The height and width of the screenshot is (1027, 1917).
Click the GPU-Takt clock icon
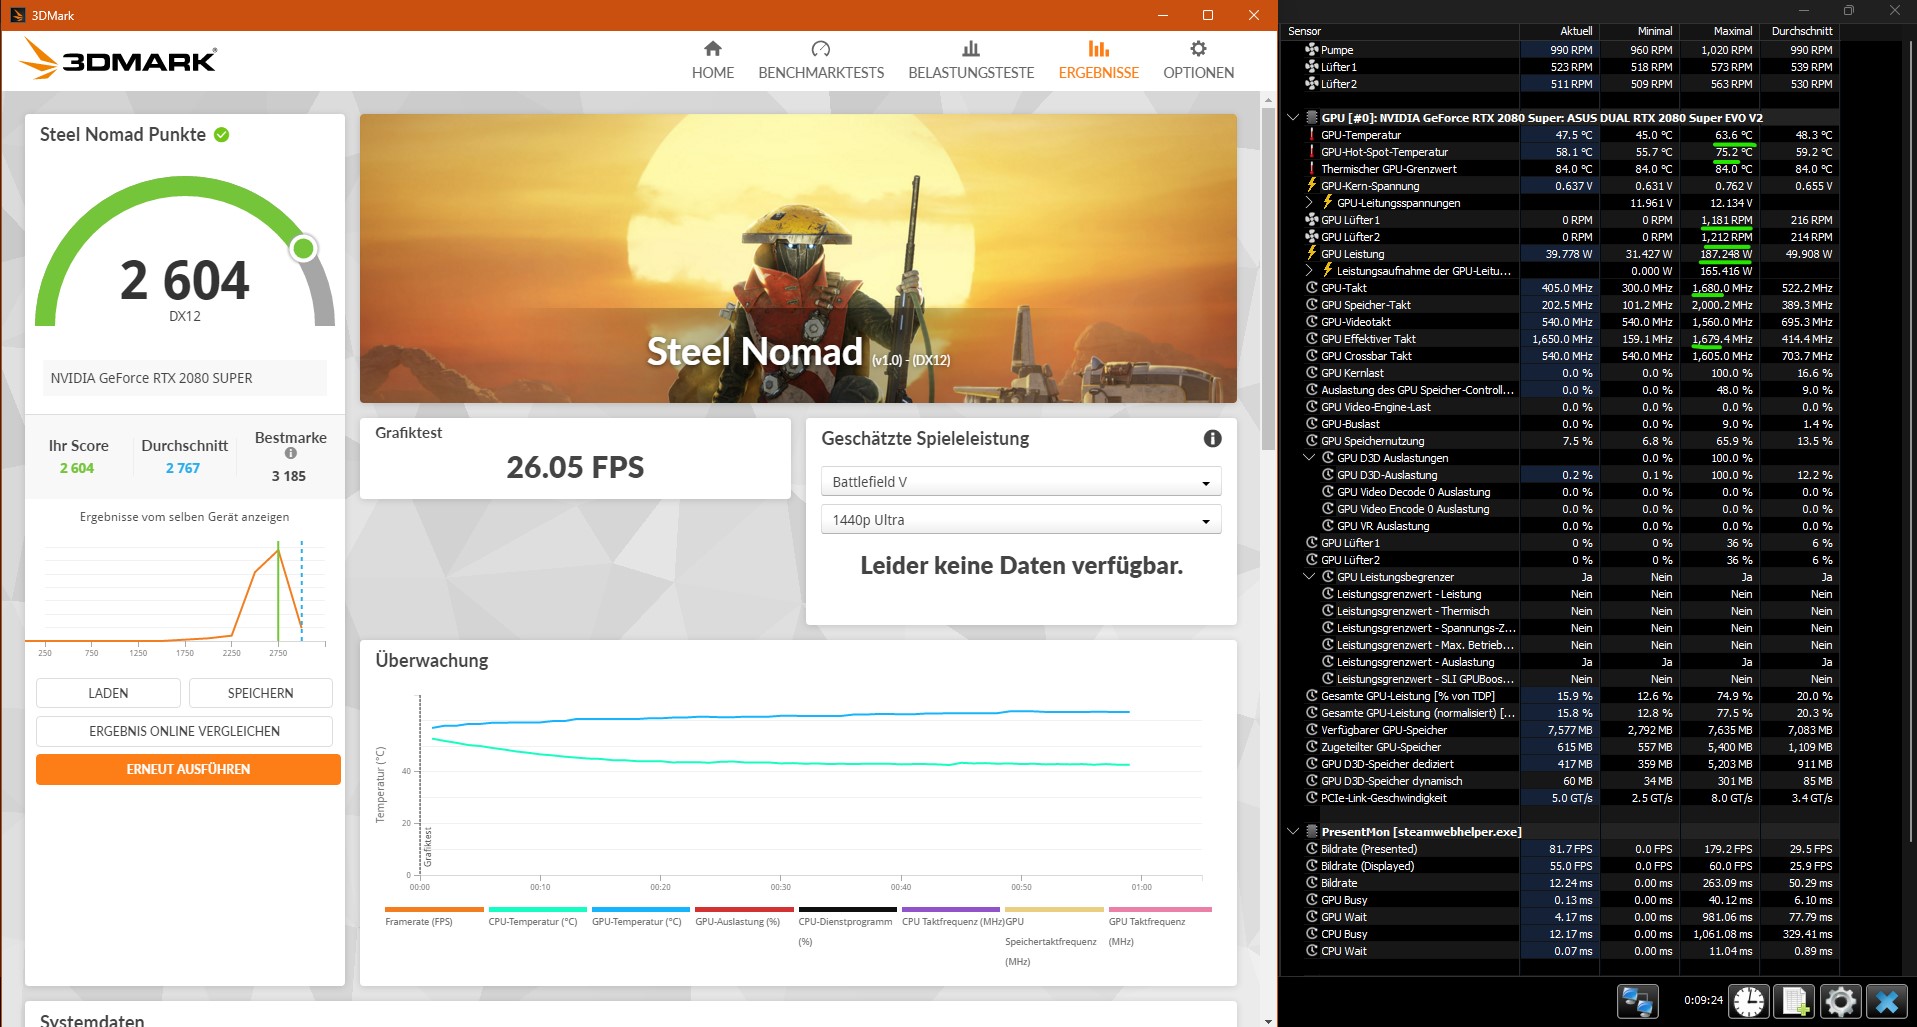[x=1312, y=288]
